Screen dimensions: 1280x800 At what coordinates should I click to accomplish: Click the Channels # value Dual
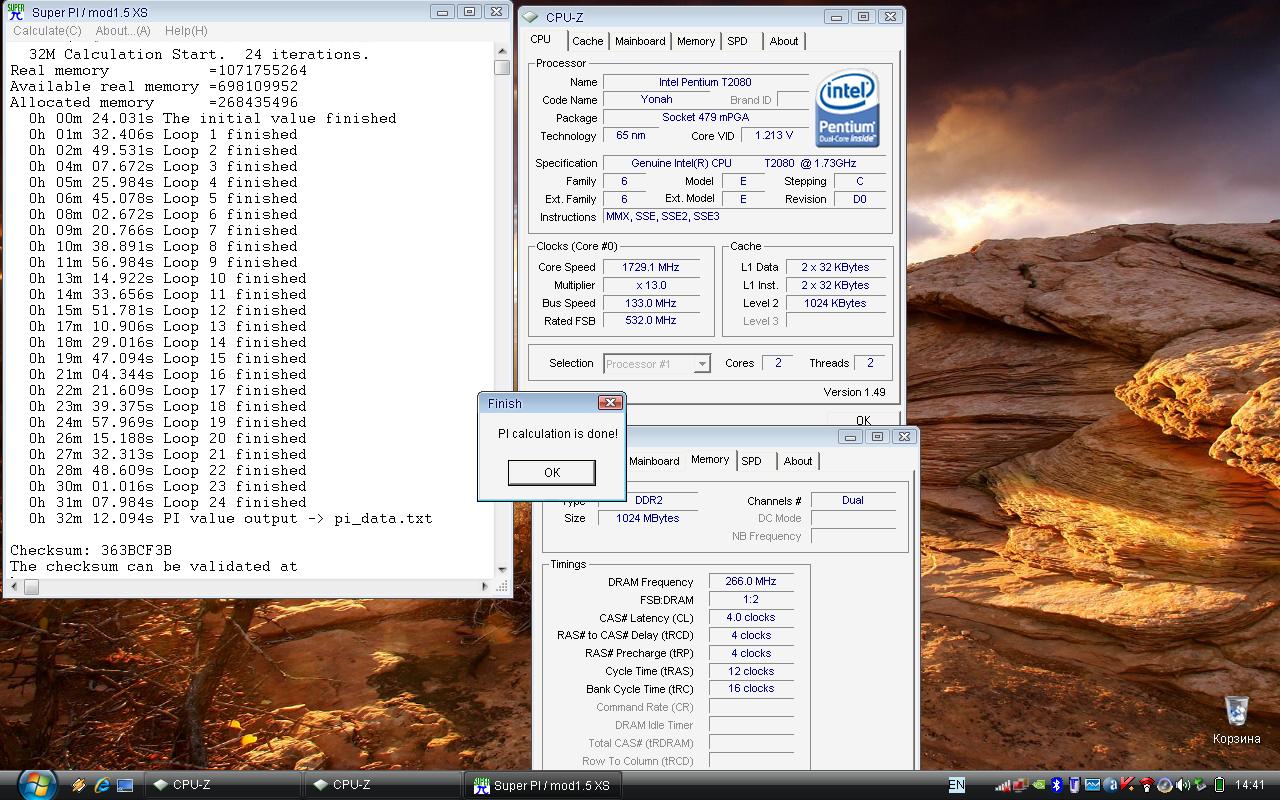click(x=853, y=500)
